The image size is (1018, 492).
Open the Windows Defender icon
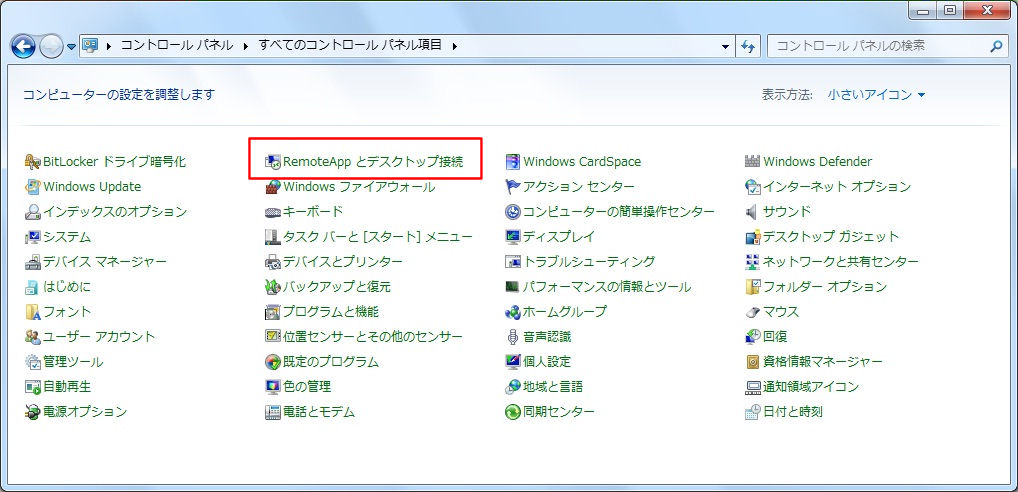[x=752, y=162]
